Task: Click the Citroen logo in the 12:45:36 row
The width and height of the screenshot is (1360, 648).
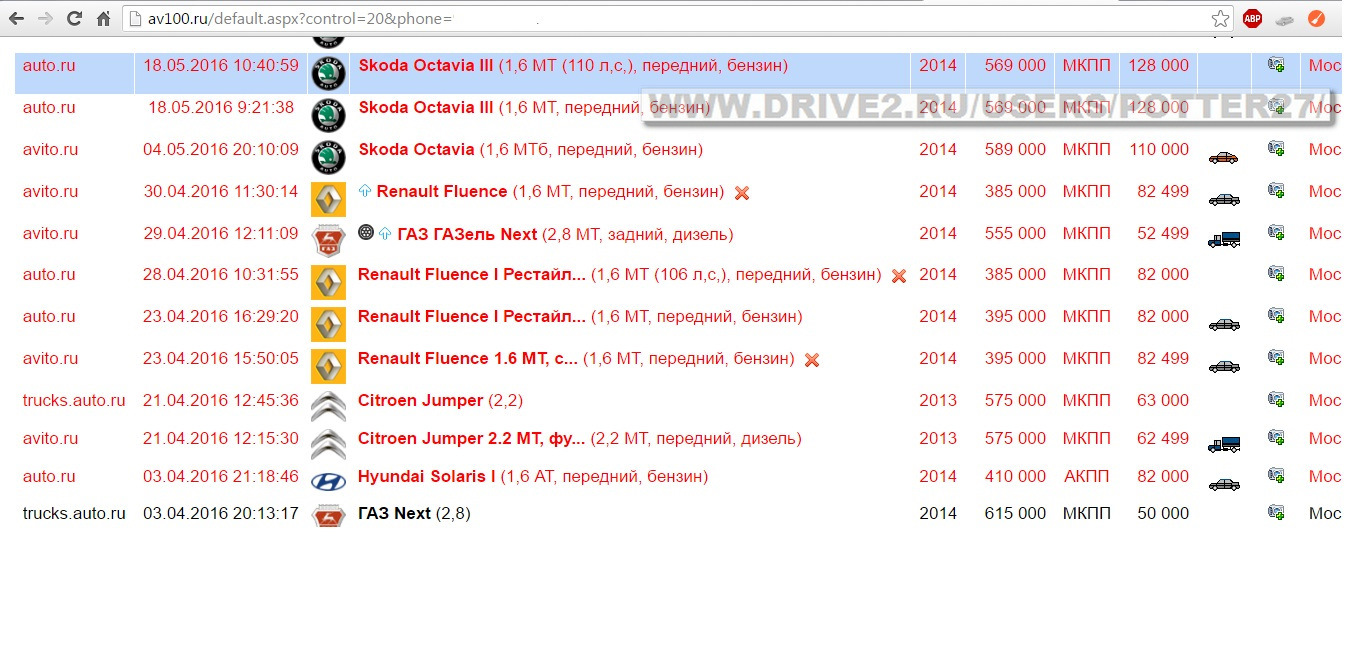Action: pyautogui.click(x=329, y=406)
